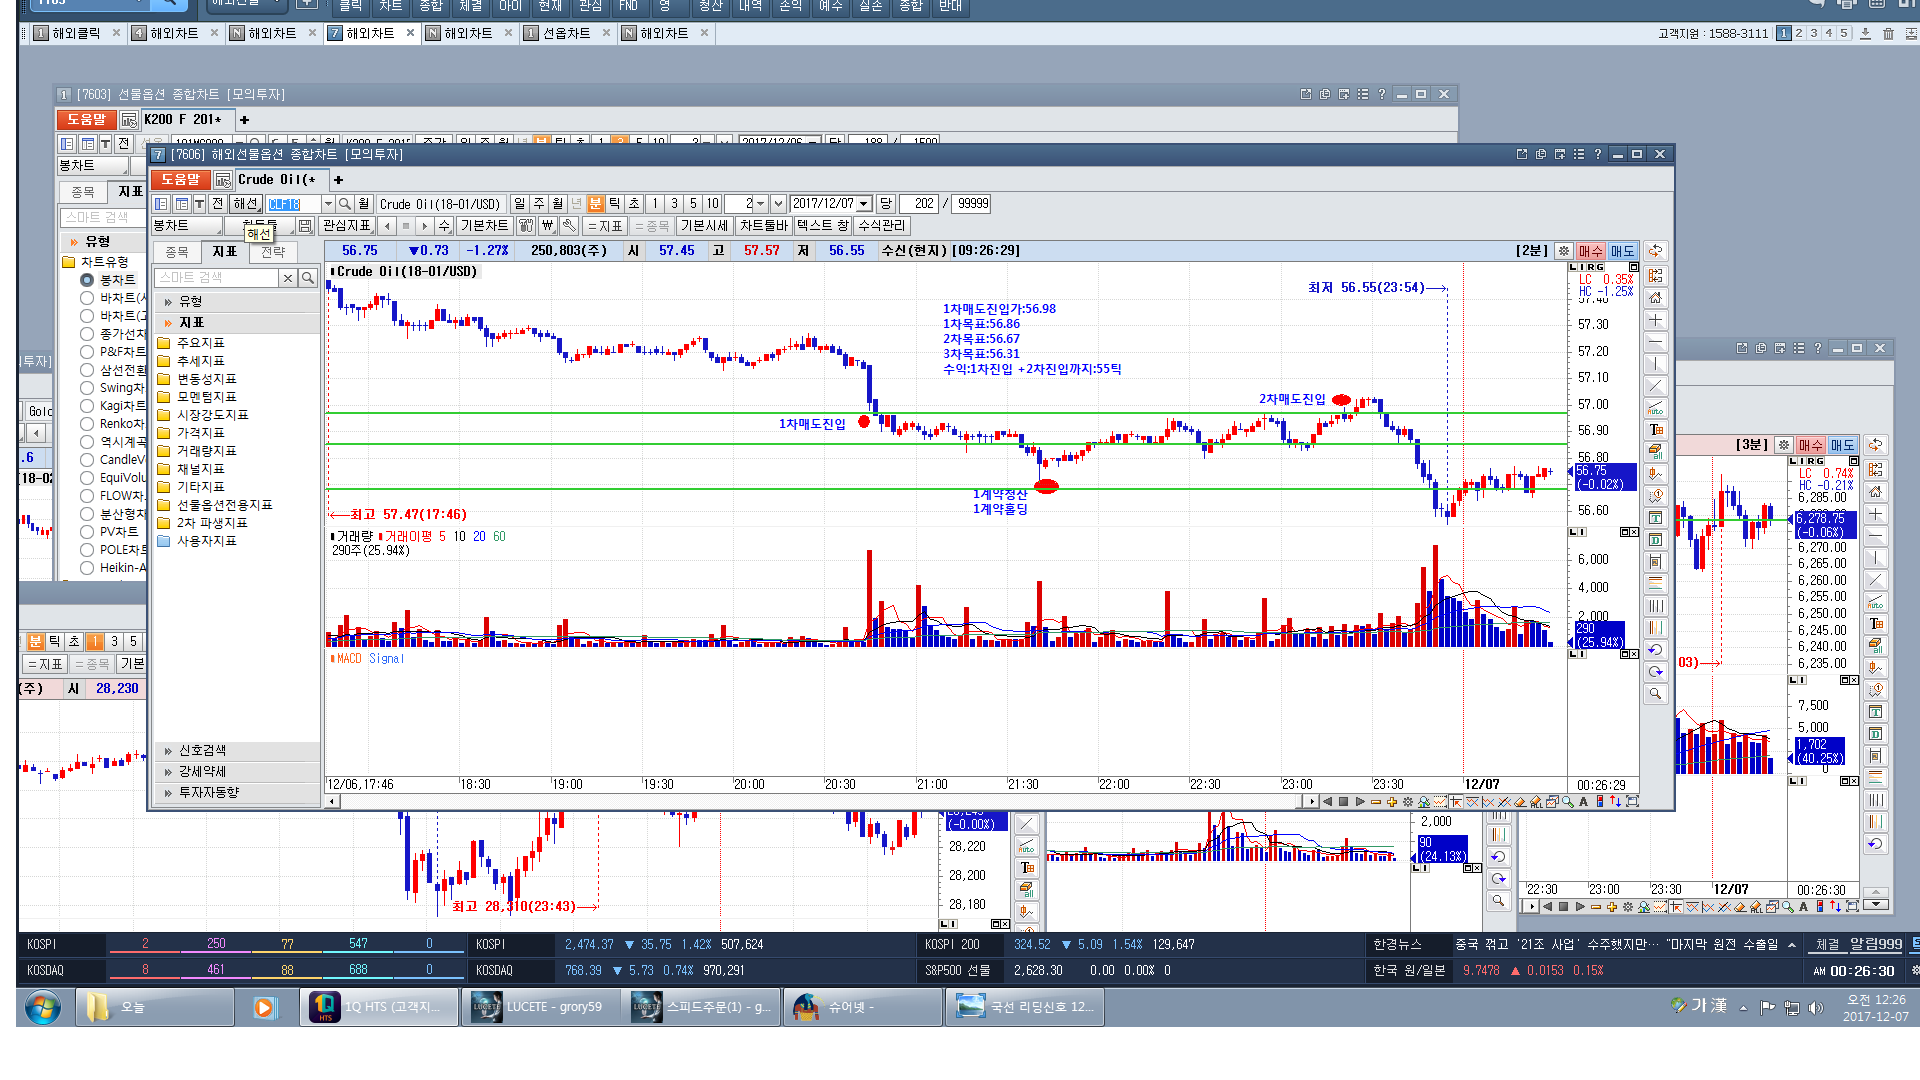
Task: Select PV차트 radio option
Action: point(87,532)
